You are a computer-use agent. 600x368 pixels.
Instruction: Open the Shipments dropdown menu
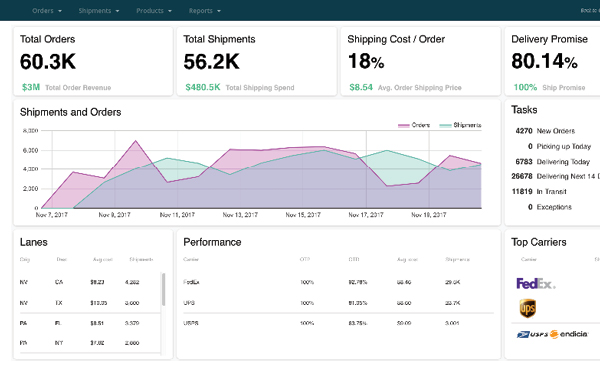point(99,11)
